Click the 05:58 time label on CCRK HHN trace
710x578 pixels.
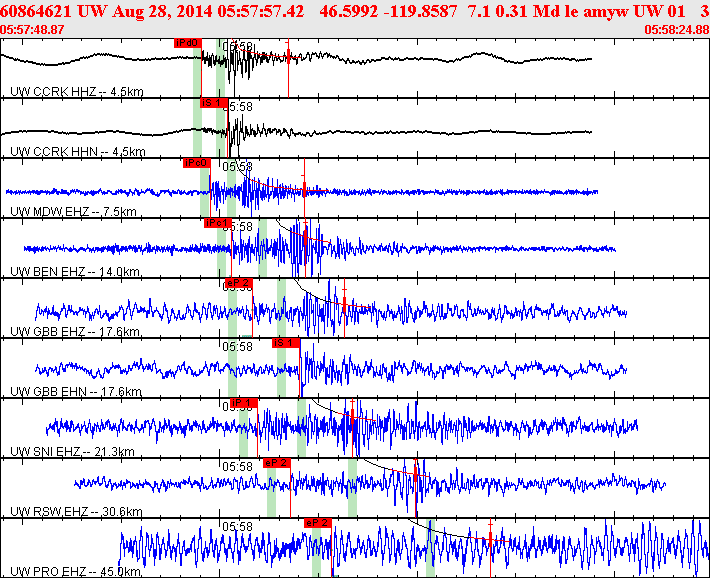(240, 107)
